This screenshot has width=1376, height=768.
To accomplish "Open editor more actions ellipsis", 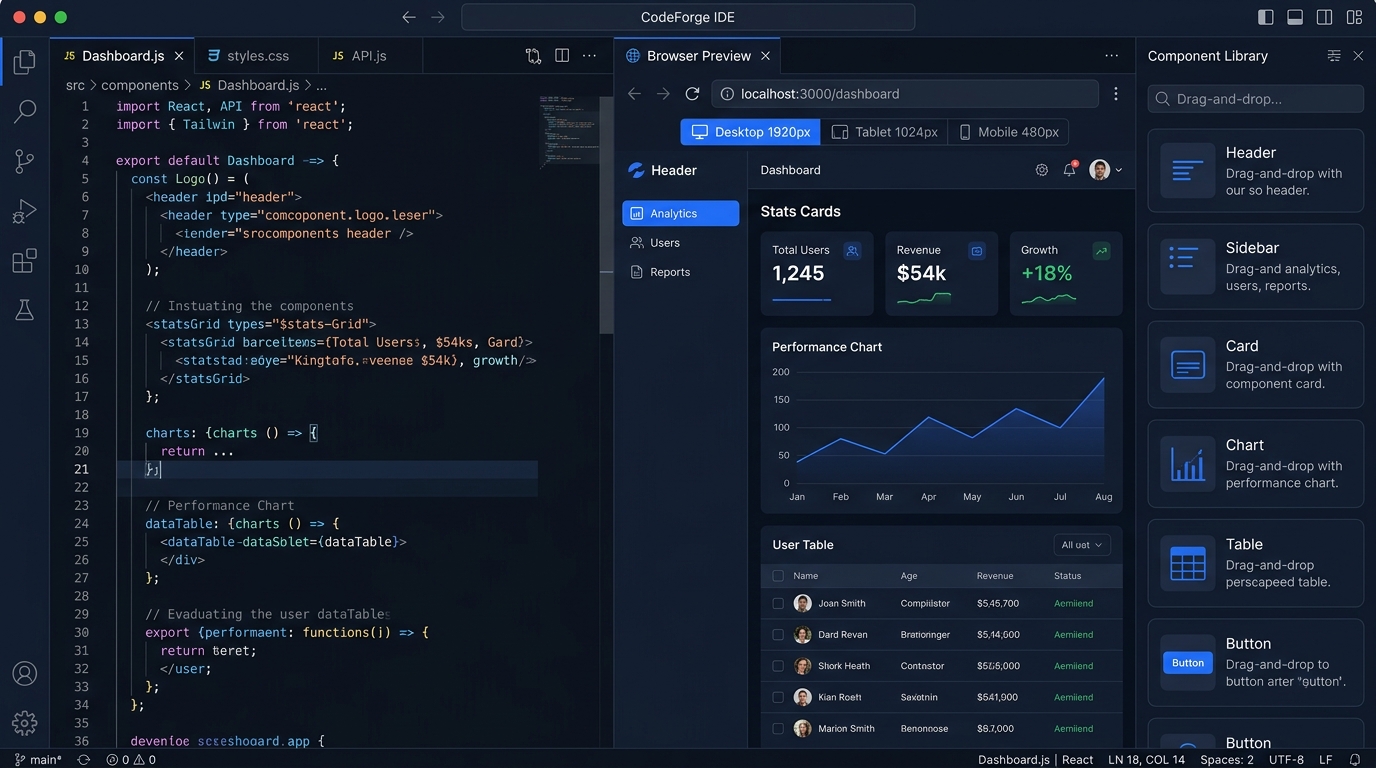I will [x=590, y=56].
